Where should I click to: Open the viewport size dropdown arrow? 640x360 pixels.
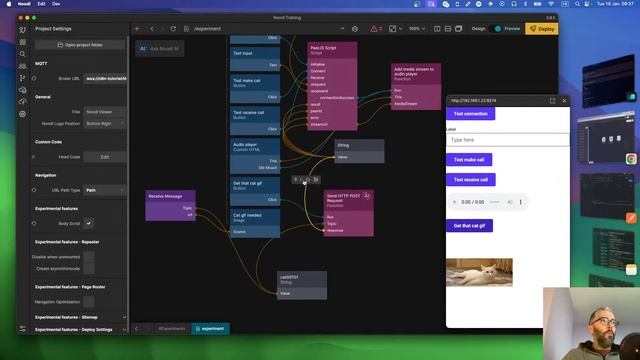click(x=400, y=29)
